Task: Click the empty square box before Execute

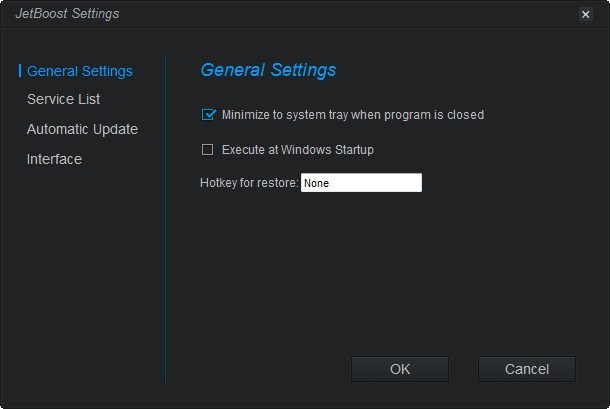Action: (x=208, y=150)
